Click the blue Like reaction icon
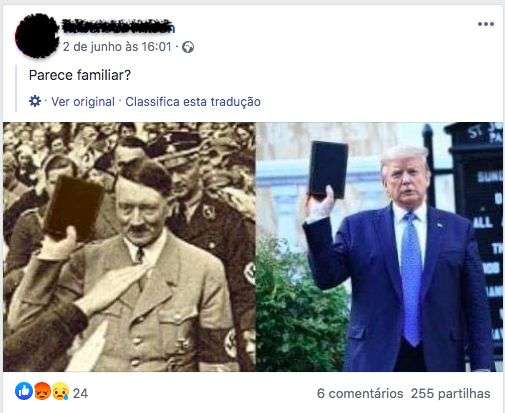Image resolution: width=505 pixels, height=413 pixels. (x=24, y=391)
